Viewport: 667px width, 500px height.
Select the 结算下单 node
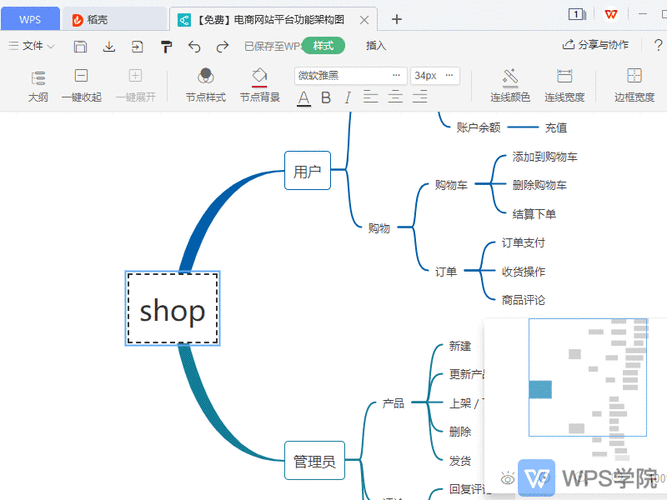(x=534, y=214)
